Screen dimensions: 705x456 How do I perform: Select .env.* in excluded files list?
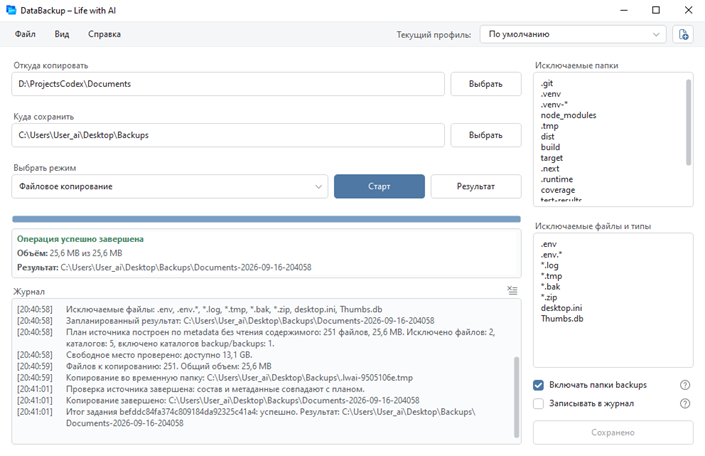pos(551,255)
